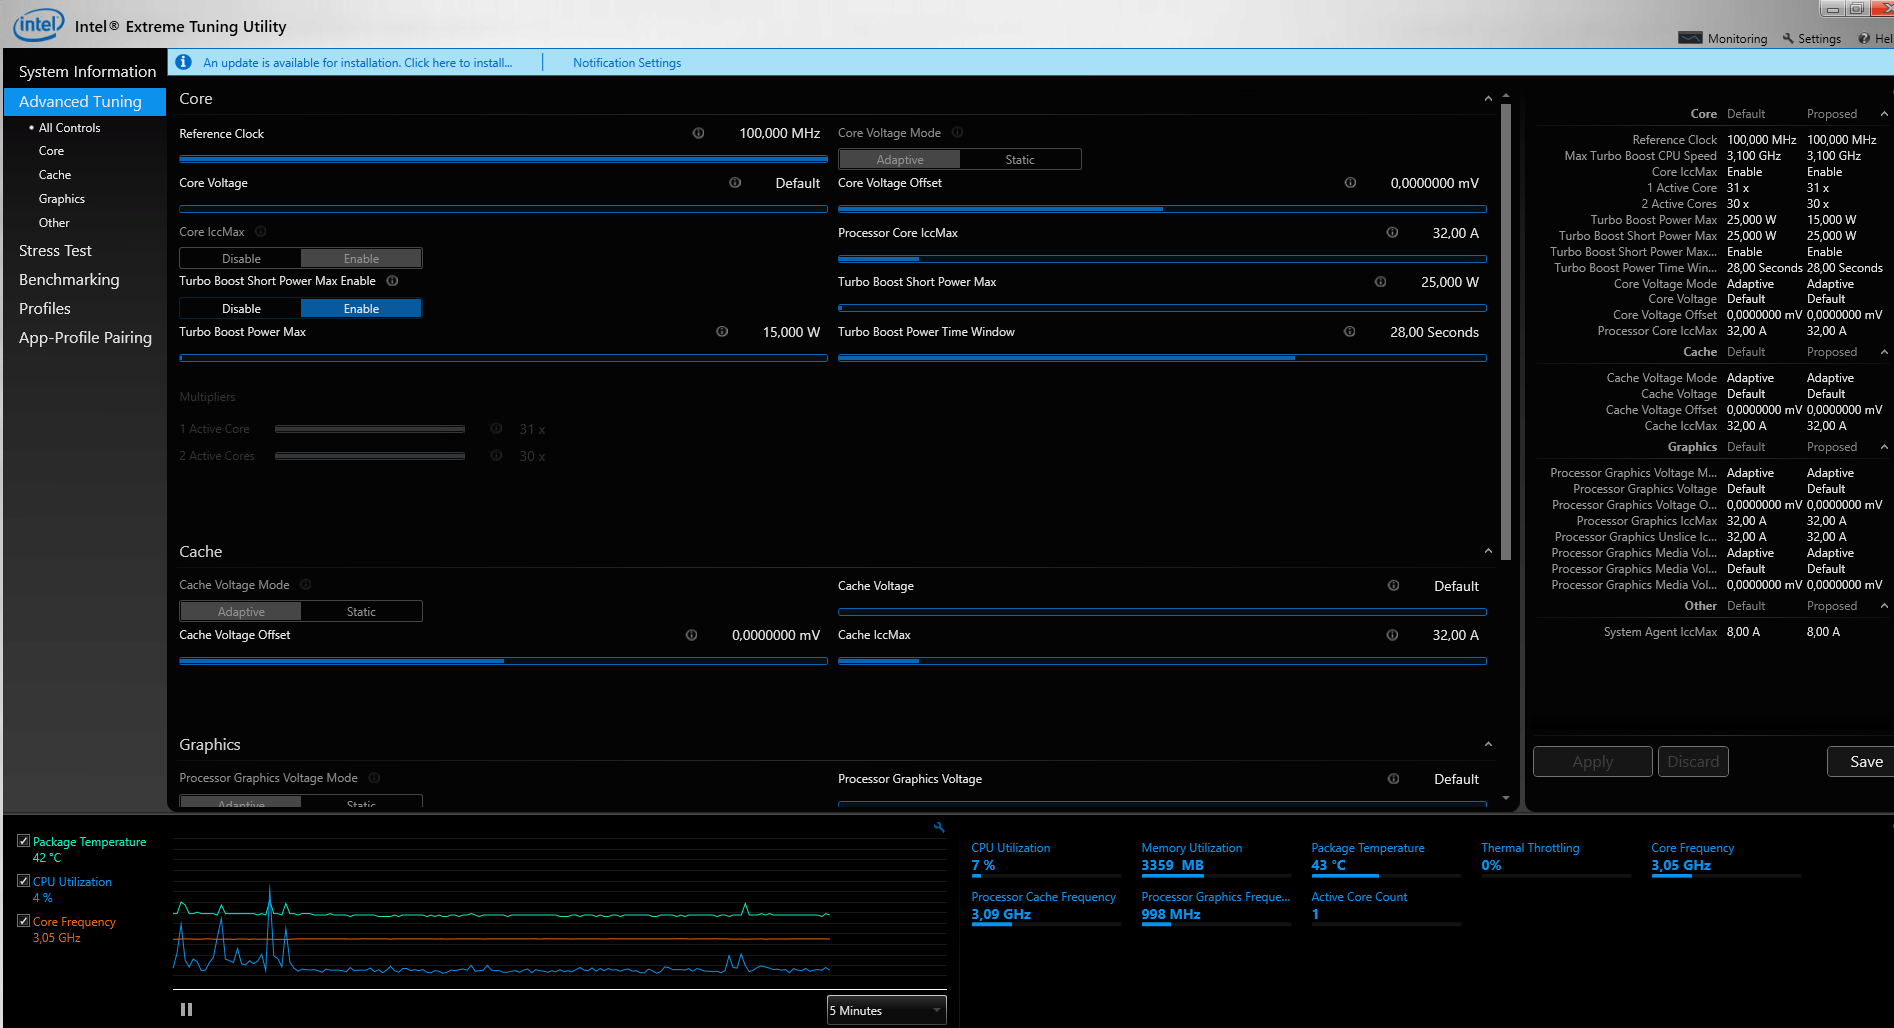This screenshot has height=1028, width=1894.
Task: Uncheck CPU Utilization graph checkbox
Action: 23,881
